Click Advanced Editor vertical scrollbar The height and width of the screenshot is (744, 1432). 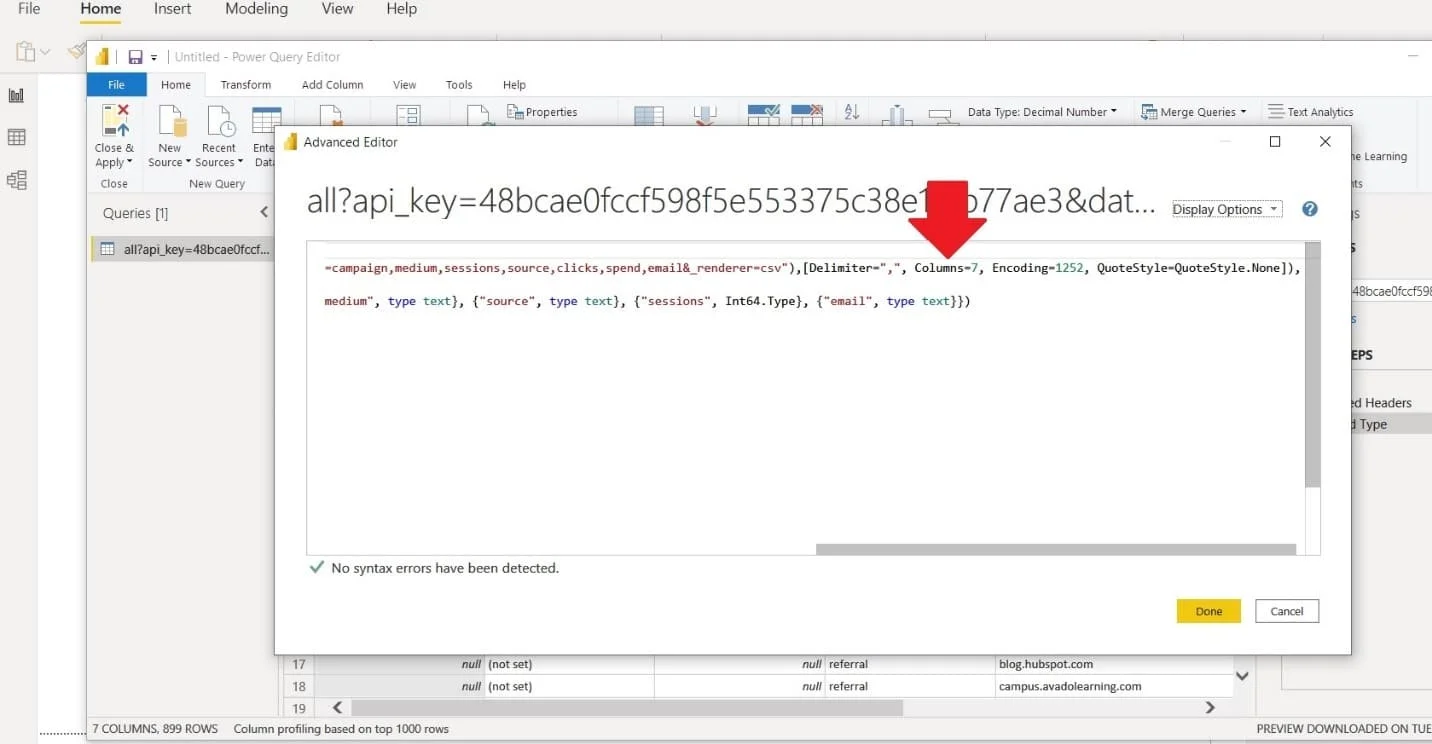1313,365
